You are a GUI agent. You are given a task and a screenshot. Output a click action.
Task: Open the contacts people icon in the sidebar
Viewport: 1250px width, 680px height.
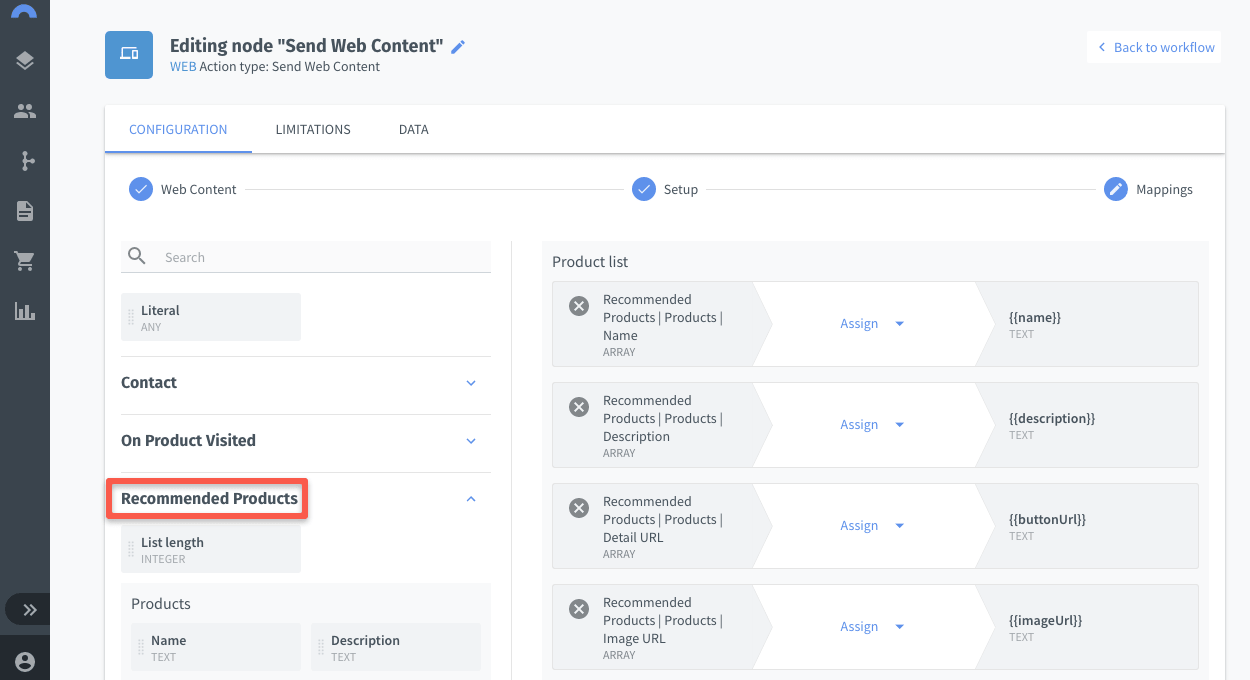(x=25, y=111)
